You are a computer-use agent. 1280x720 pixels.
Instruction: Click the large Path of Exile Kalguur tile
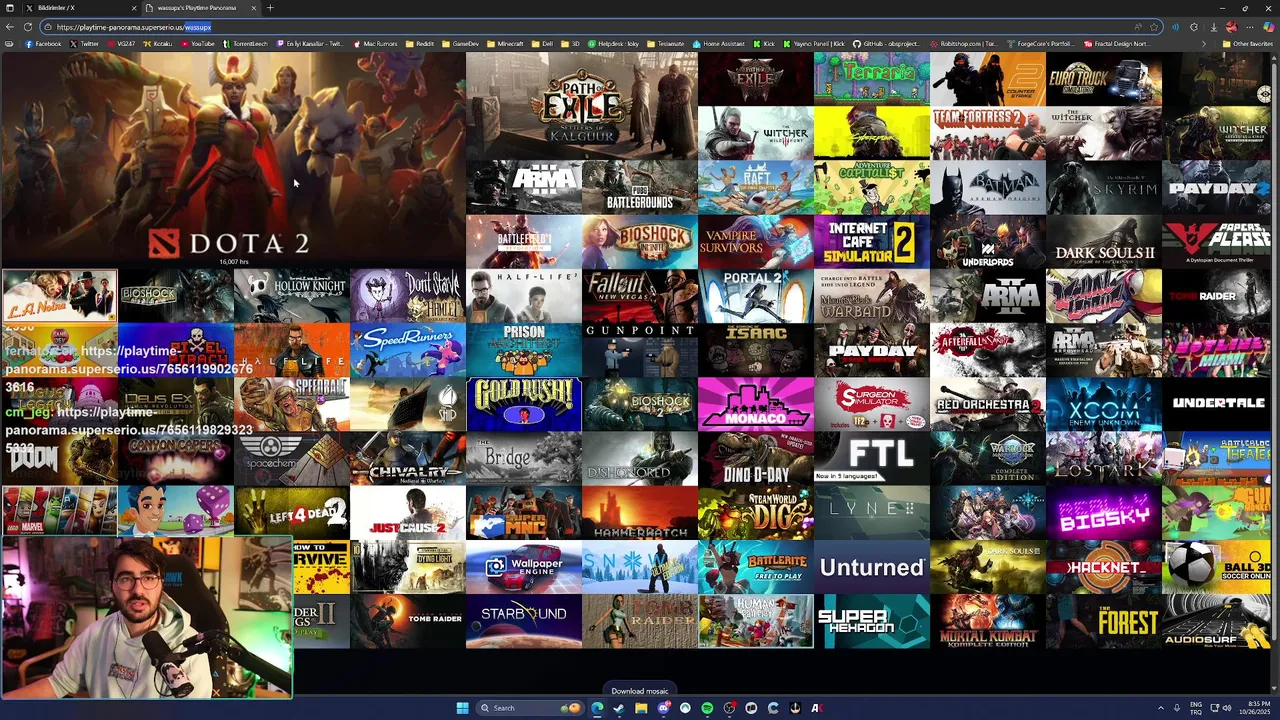tap(582, 107)
